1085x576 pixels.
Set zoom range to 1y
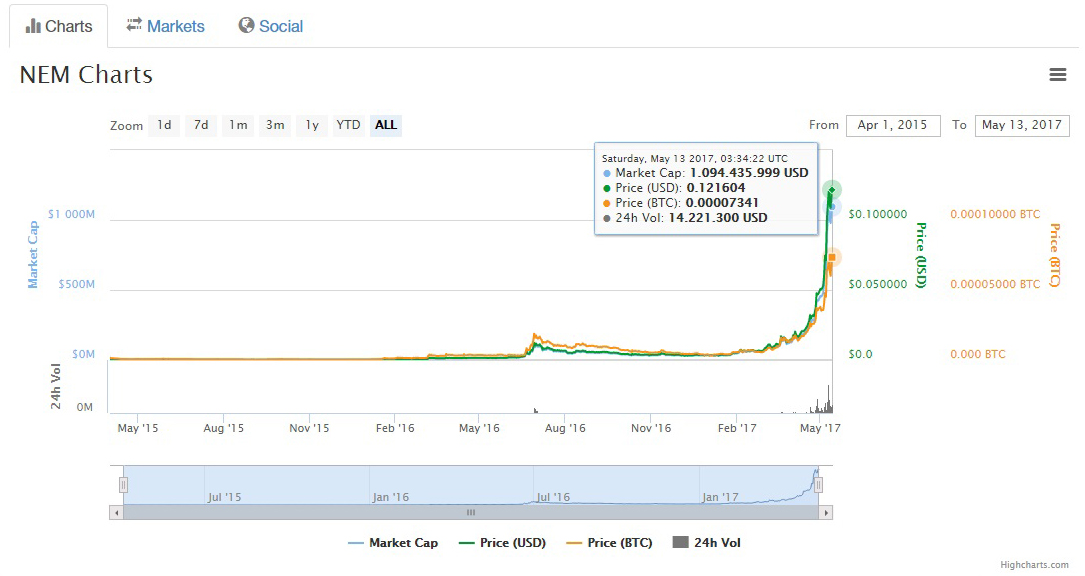click(312, 125)
